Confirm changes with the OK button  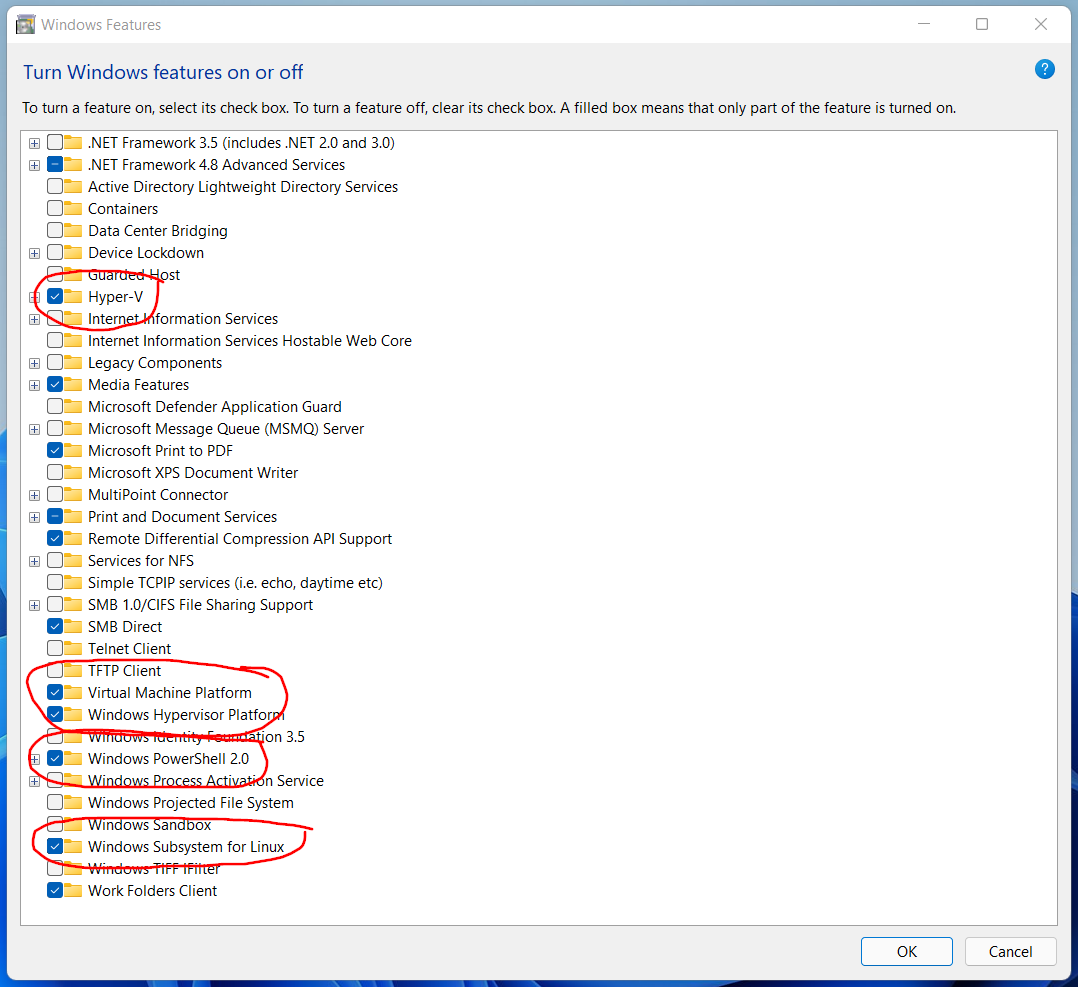[x=906, y=951]
